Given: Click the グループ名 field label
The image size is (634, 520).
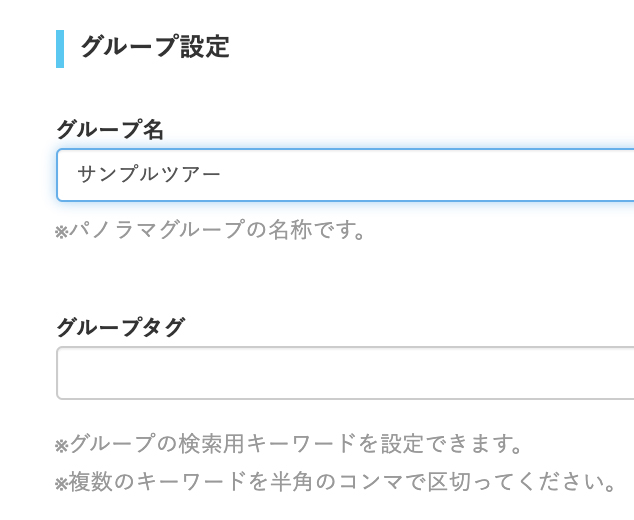Looking at the screenshot, I should point(110,130).
